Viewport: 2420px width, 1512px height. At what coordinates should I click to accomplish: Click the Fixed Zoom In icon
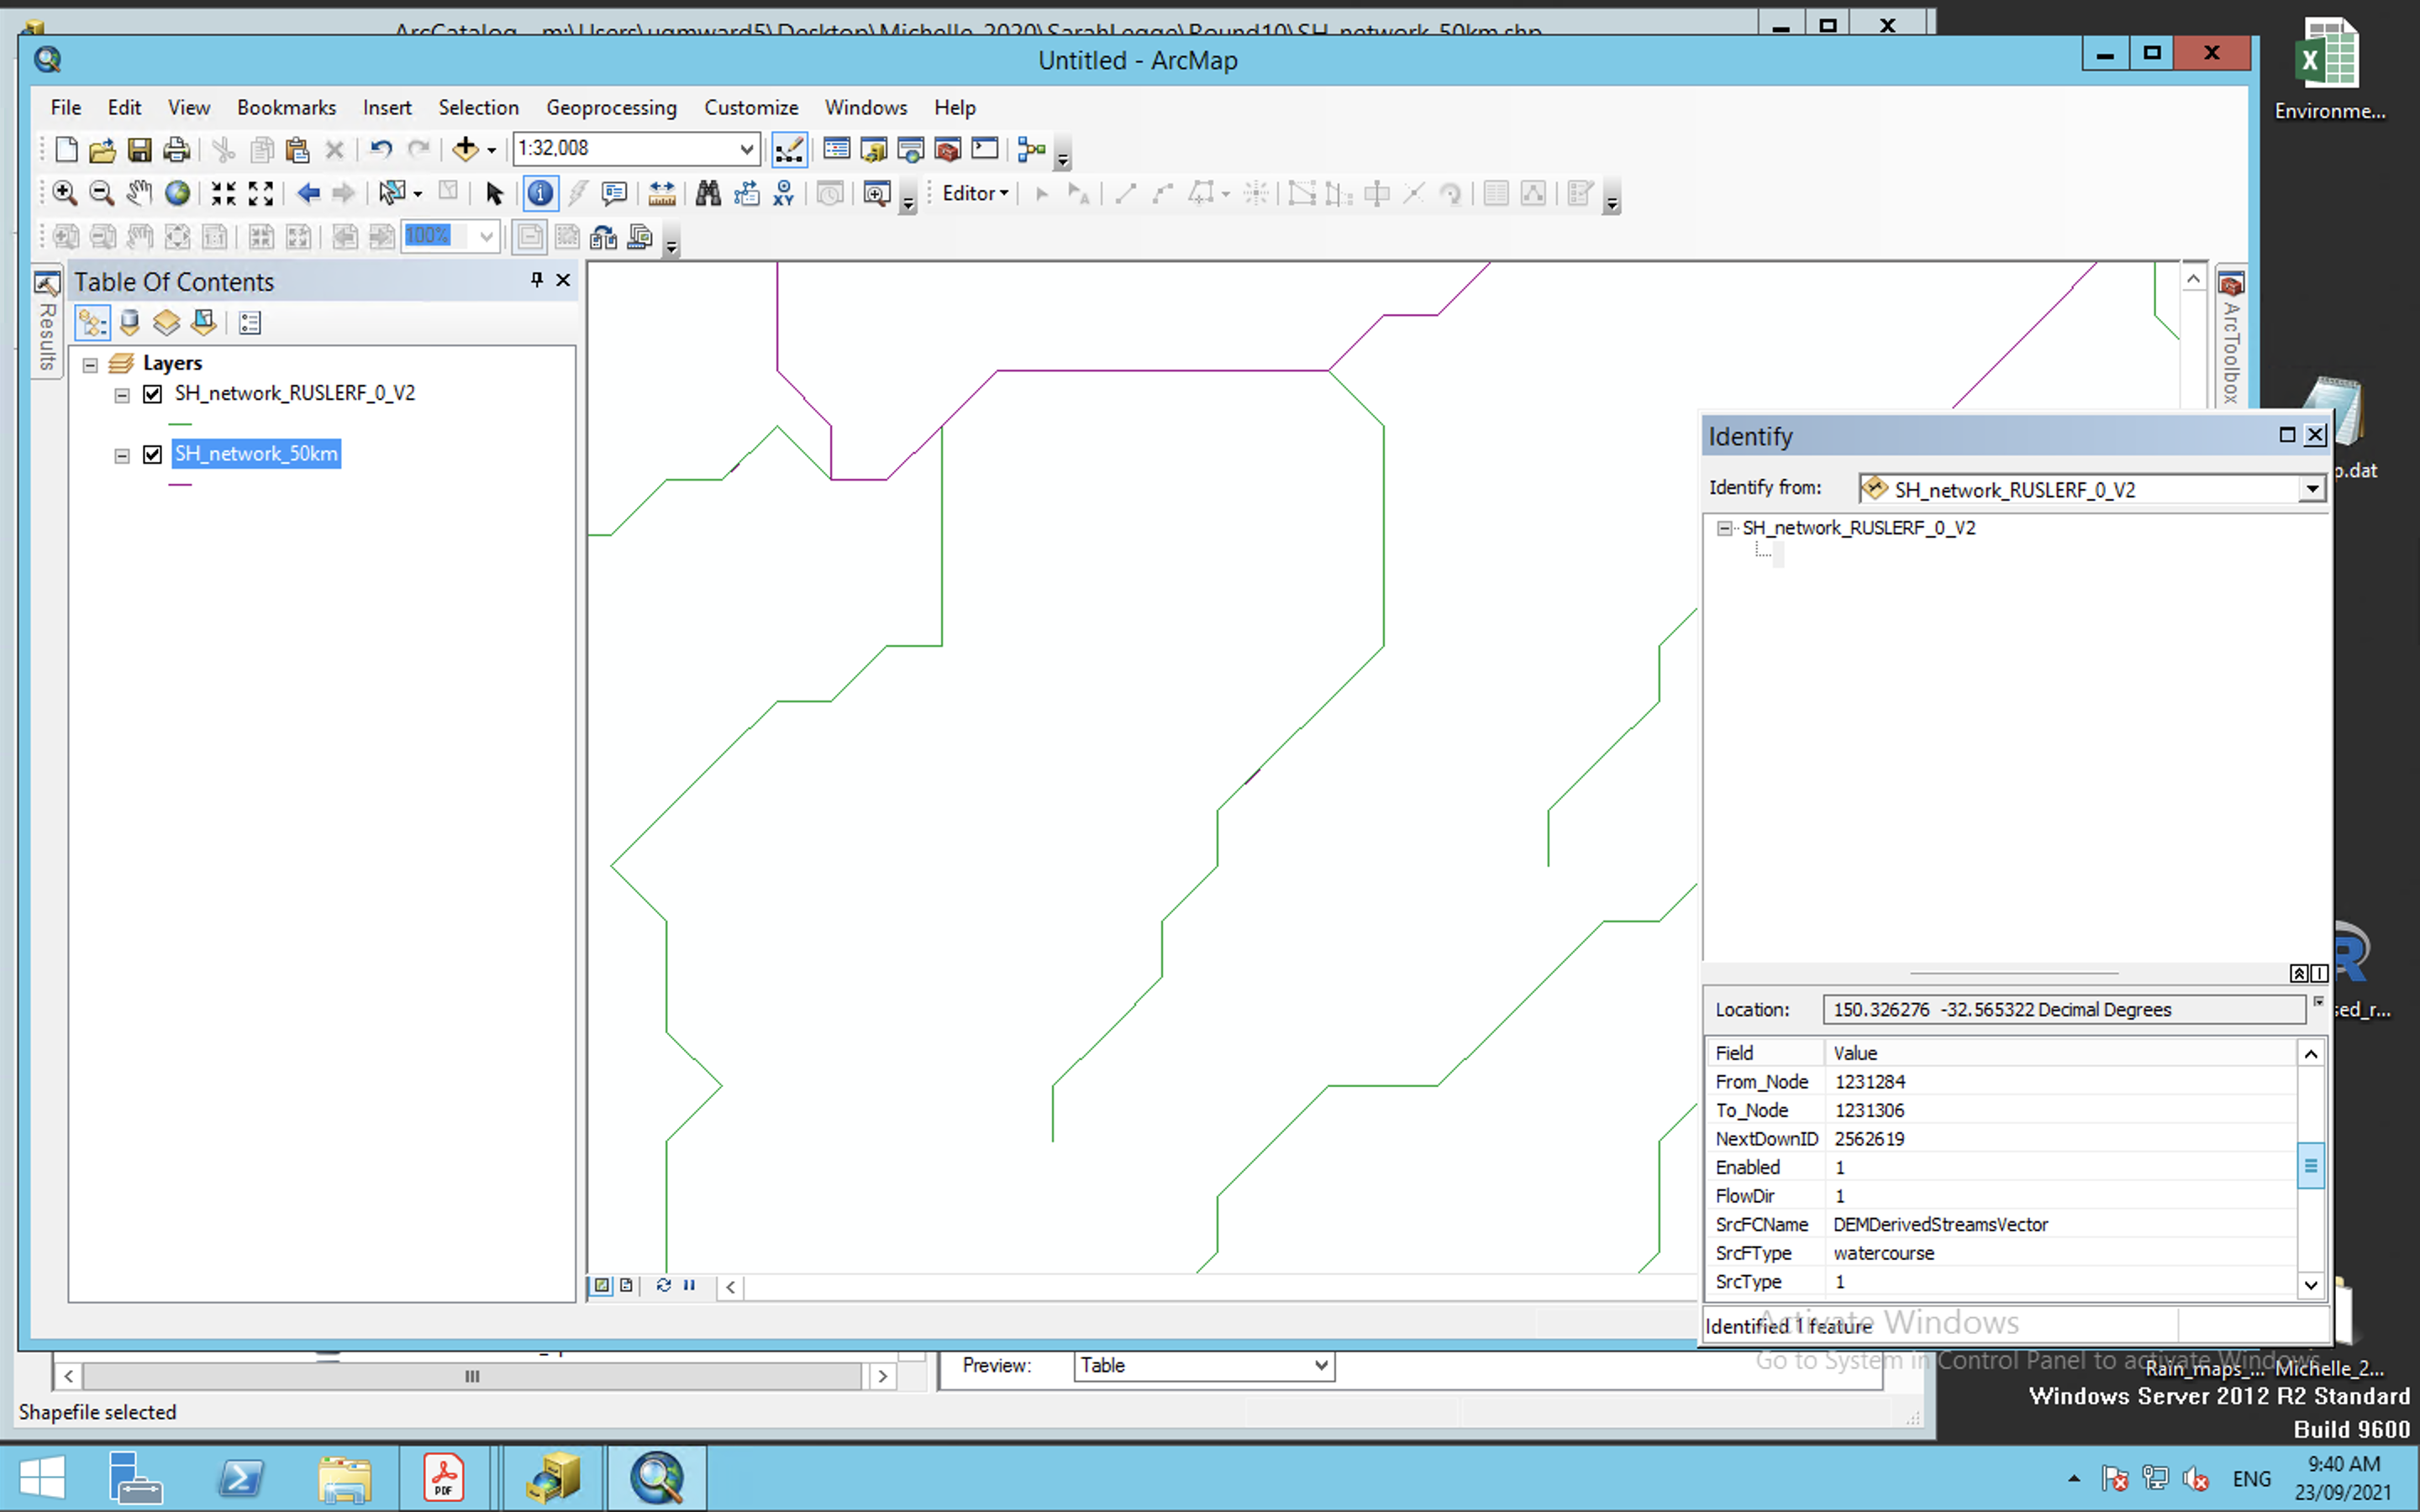(223, 193)
